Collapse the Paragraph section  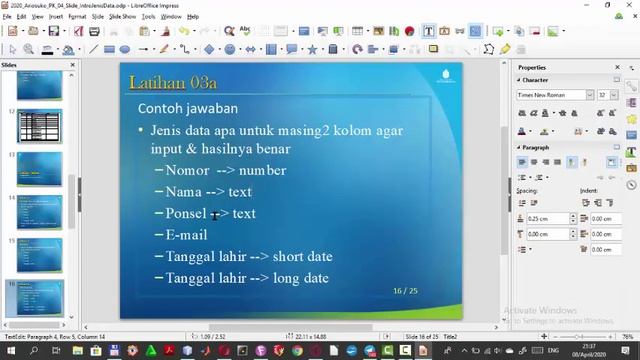tap(519, 147)
